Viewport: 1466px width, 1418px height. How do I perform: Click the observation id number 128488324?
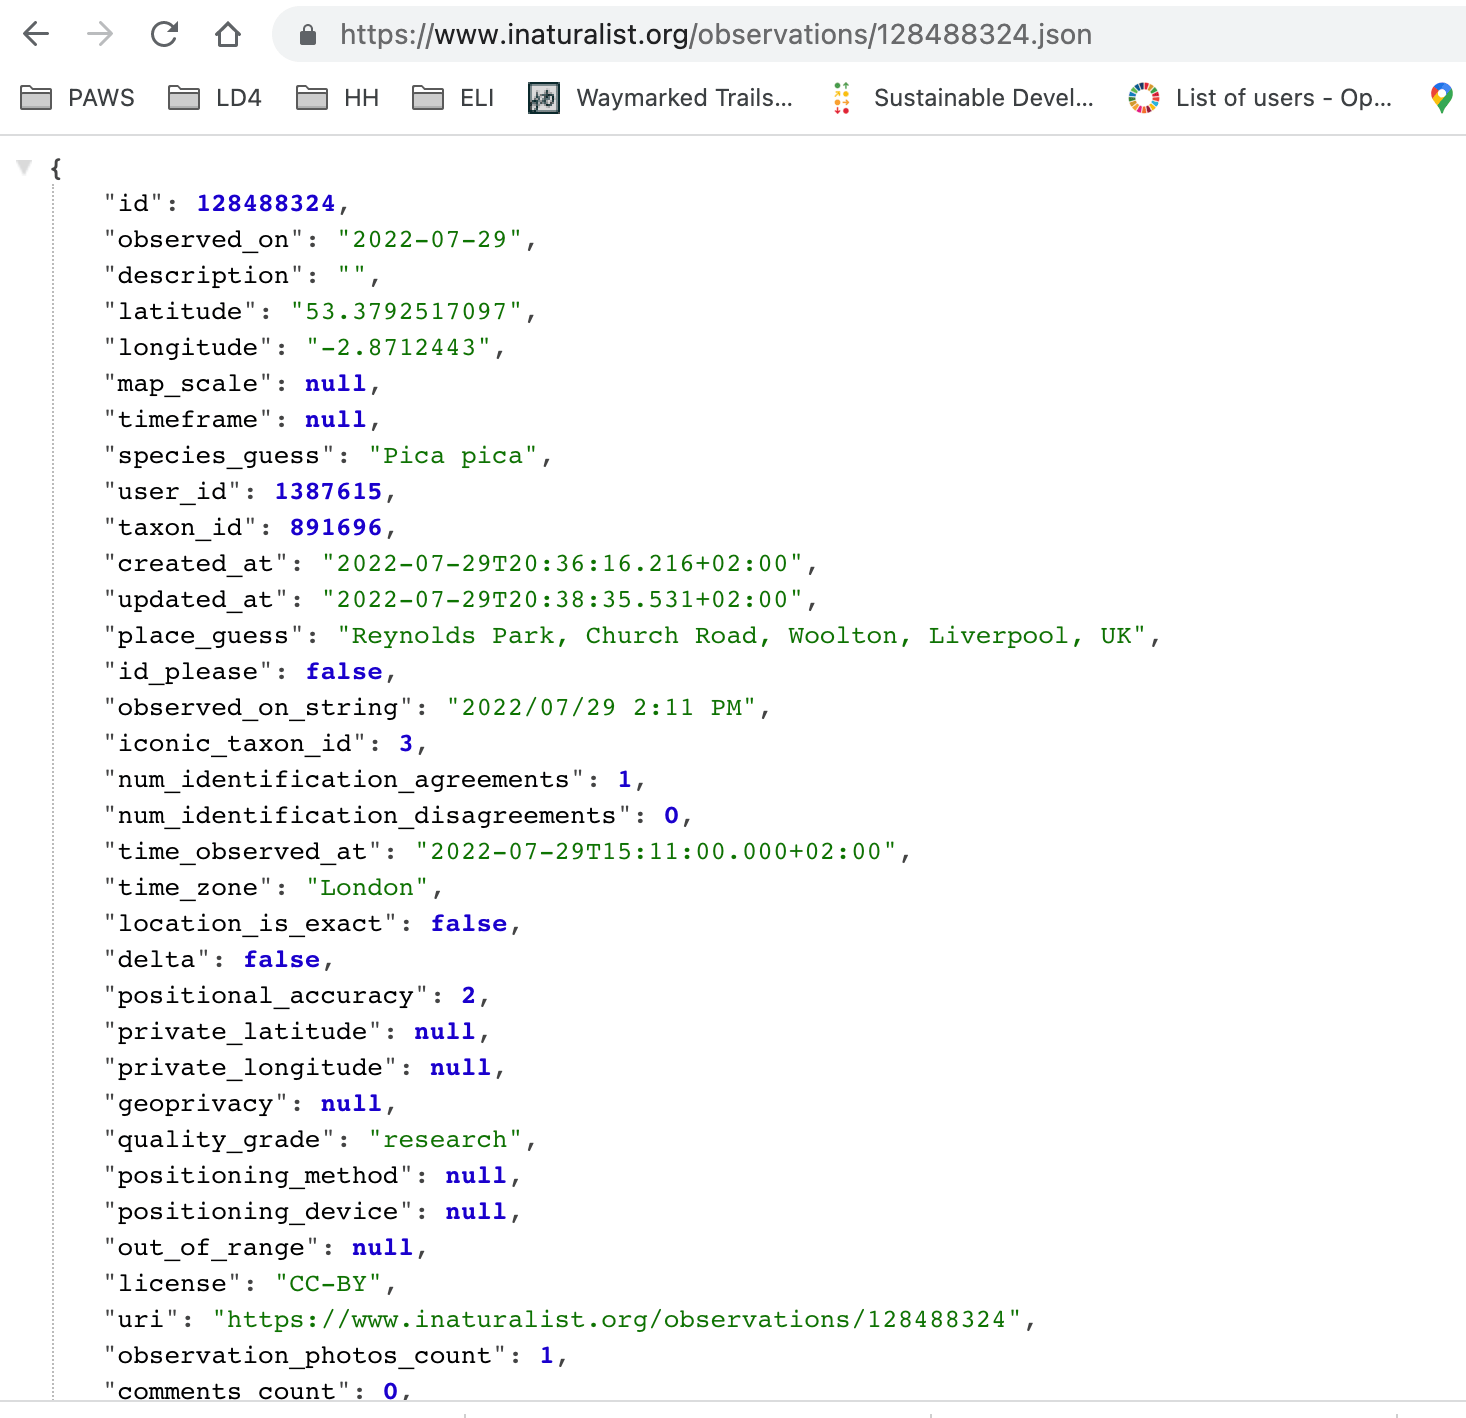point(266,204)
